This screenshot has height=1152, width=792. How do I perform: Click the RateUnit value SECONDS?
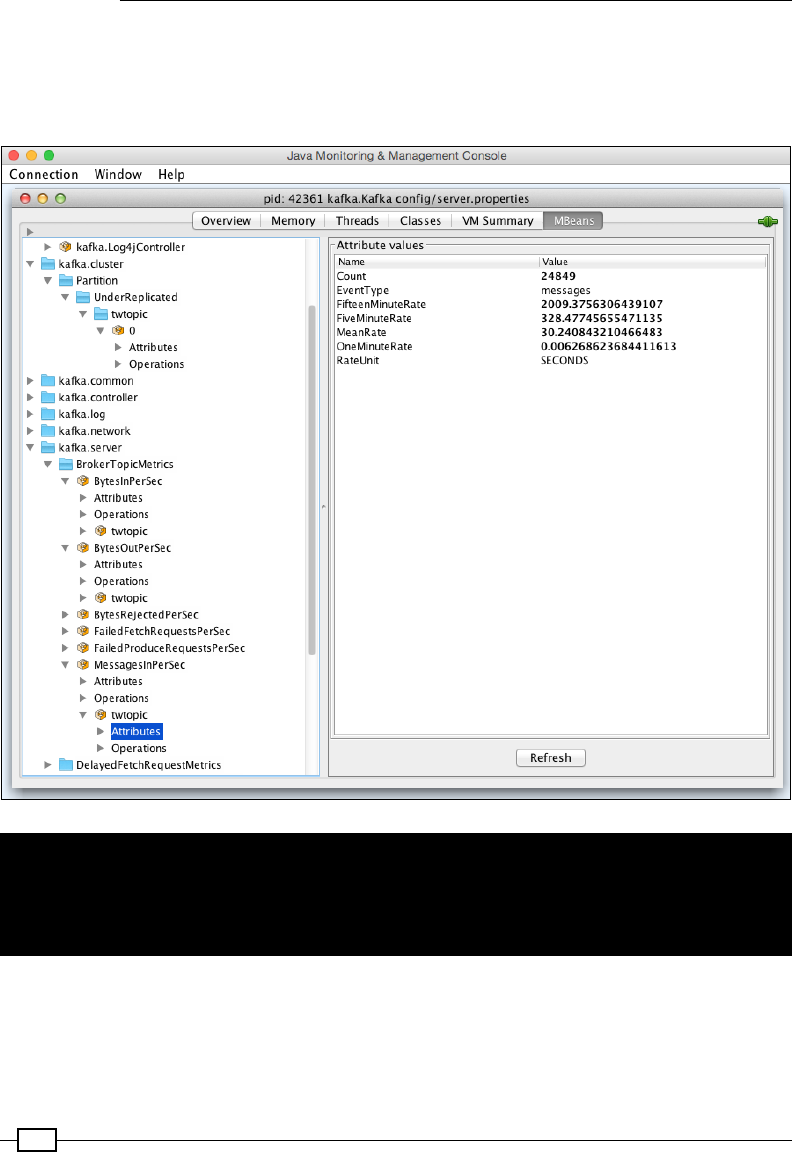[x=565, y=361]
